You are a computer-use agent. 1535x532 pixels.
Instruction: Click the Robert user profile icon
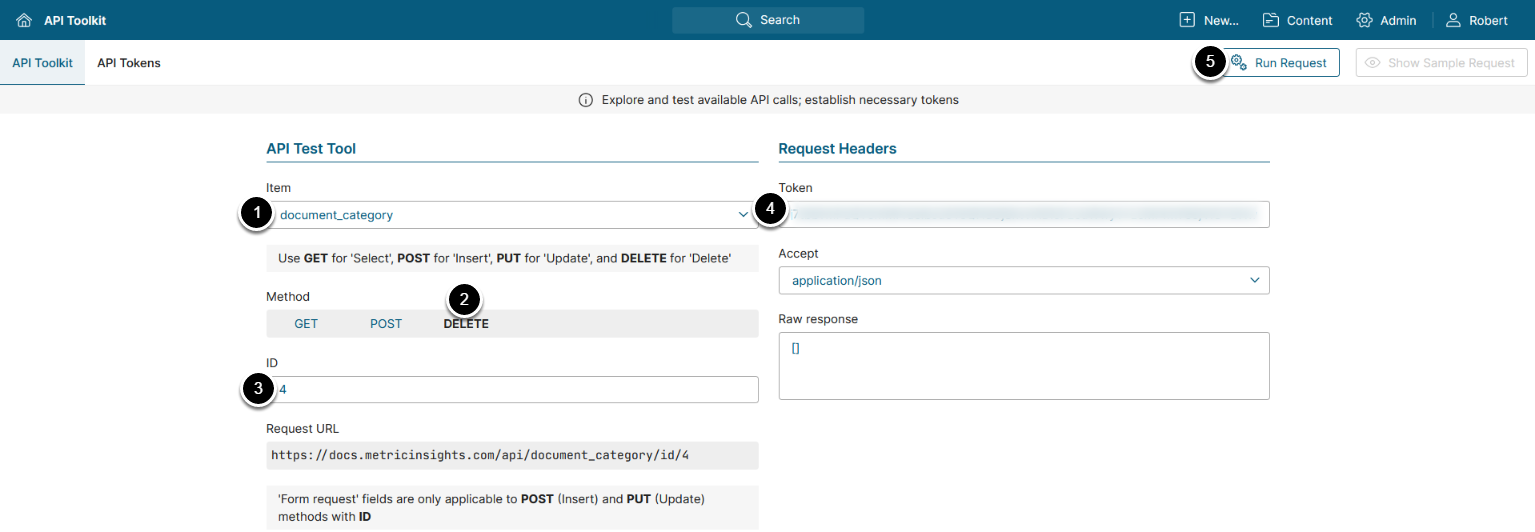pyautogui.click(x=1453, y=20)
